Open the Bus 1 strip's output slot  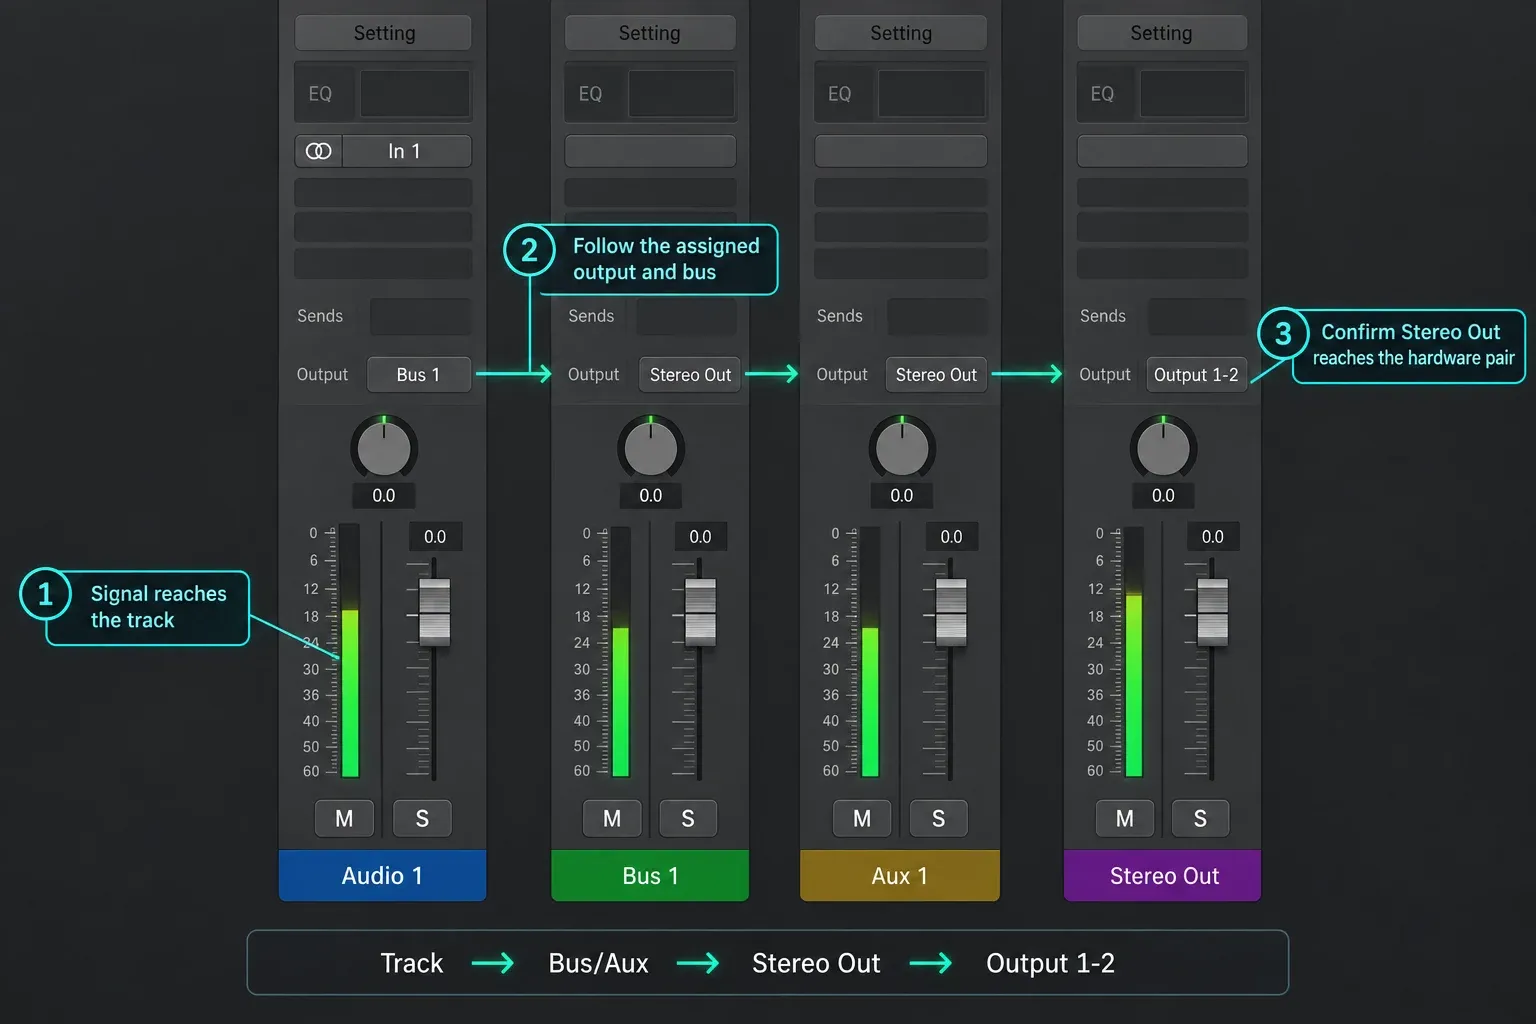point(690,375)
